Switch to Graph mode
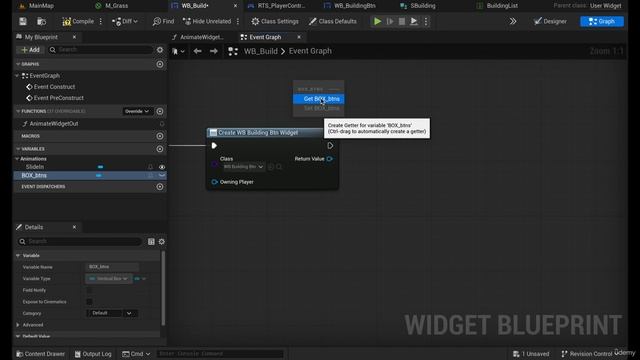Viewport: 640px width, 360px height. [602, 21]
